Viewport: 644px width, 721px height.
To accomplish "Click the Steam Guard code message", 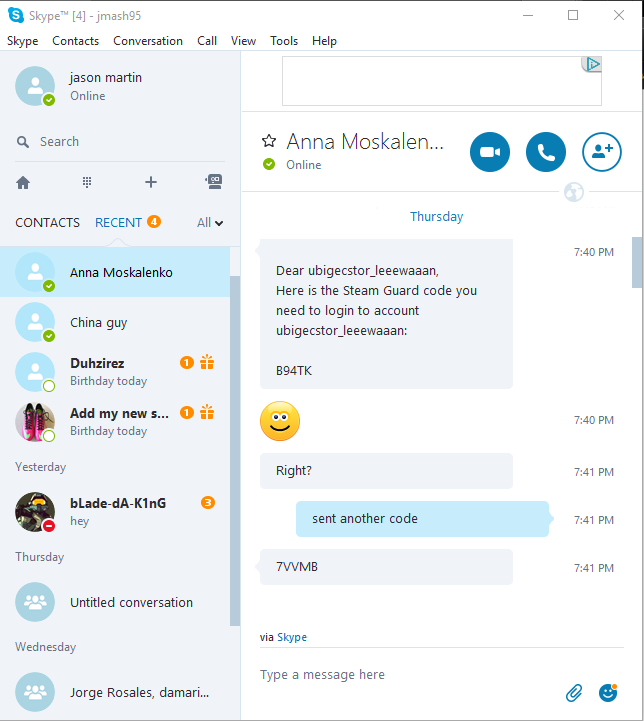I will (x=386, y=314).
